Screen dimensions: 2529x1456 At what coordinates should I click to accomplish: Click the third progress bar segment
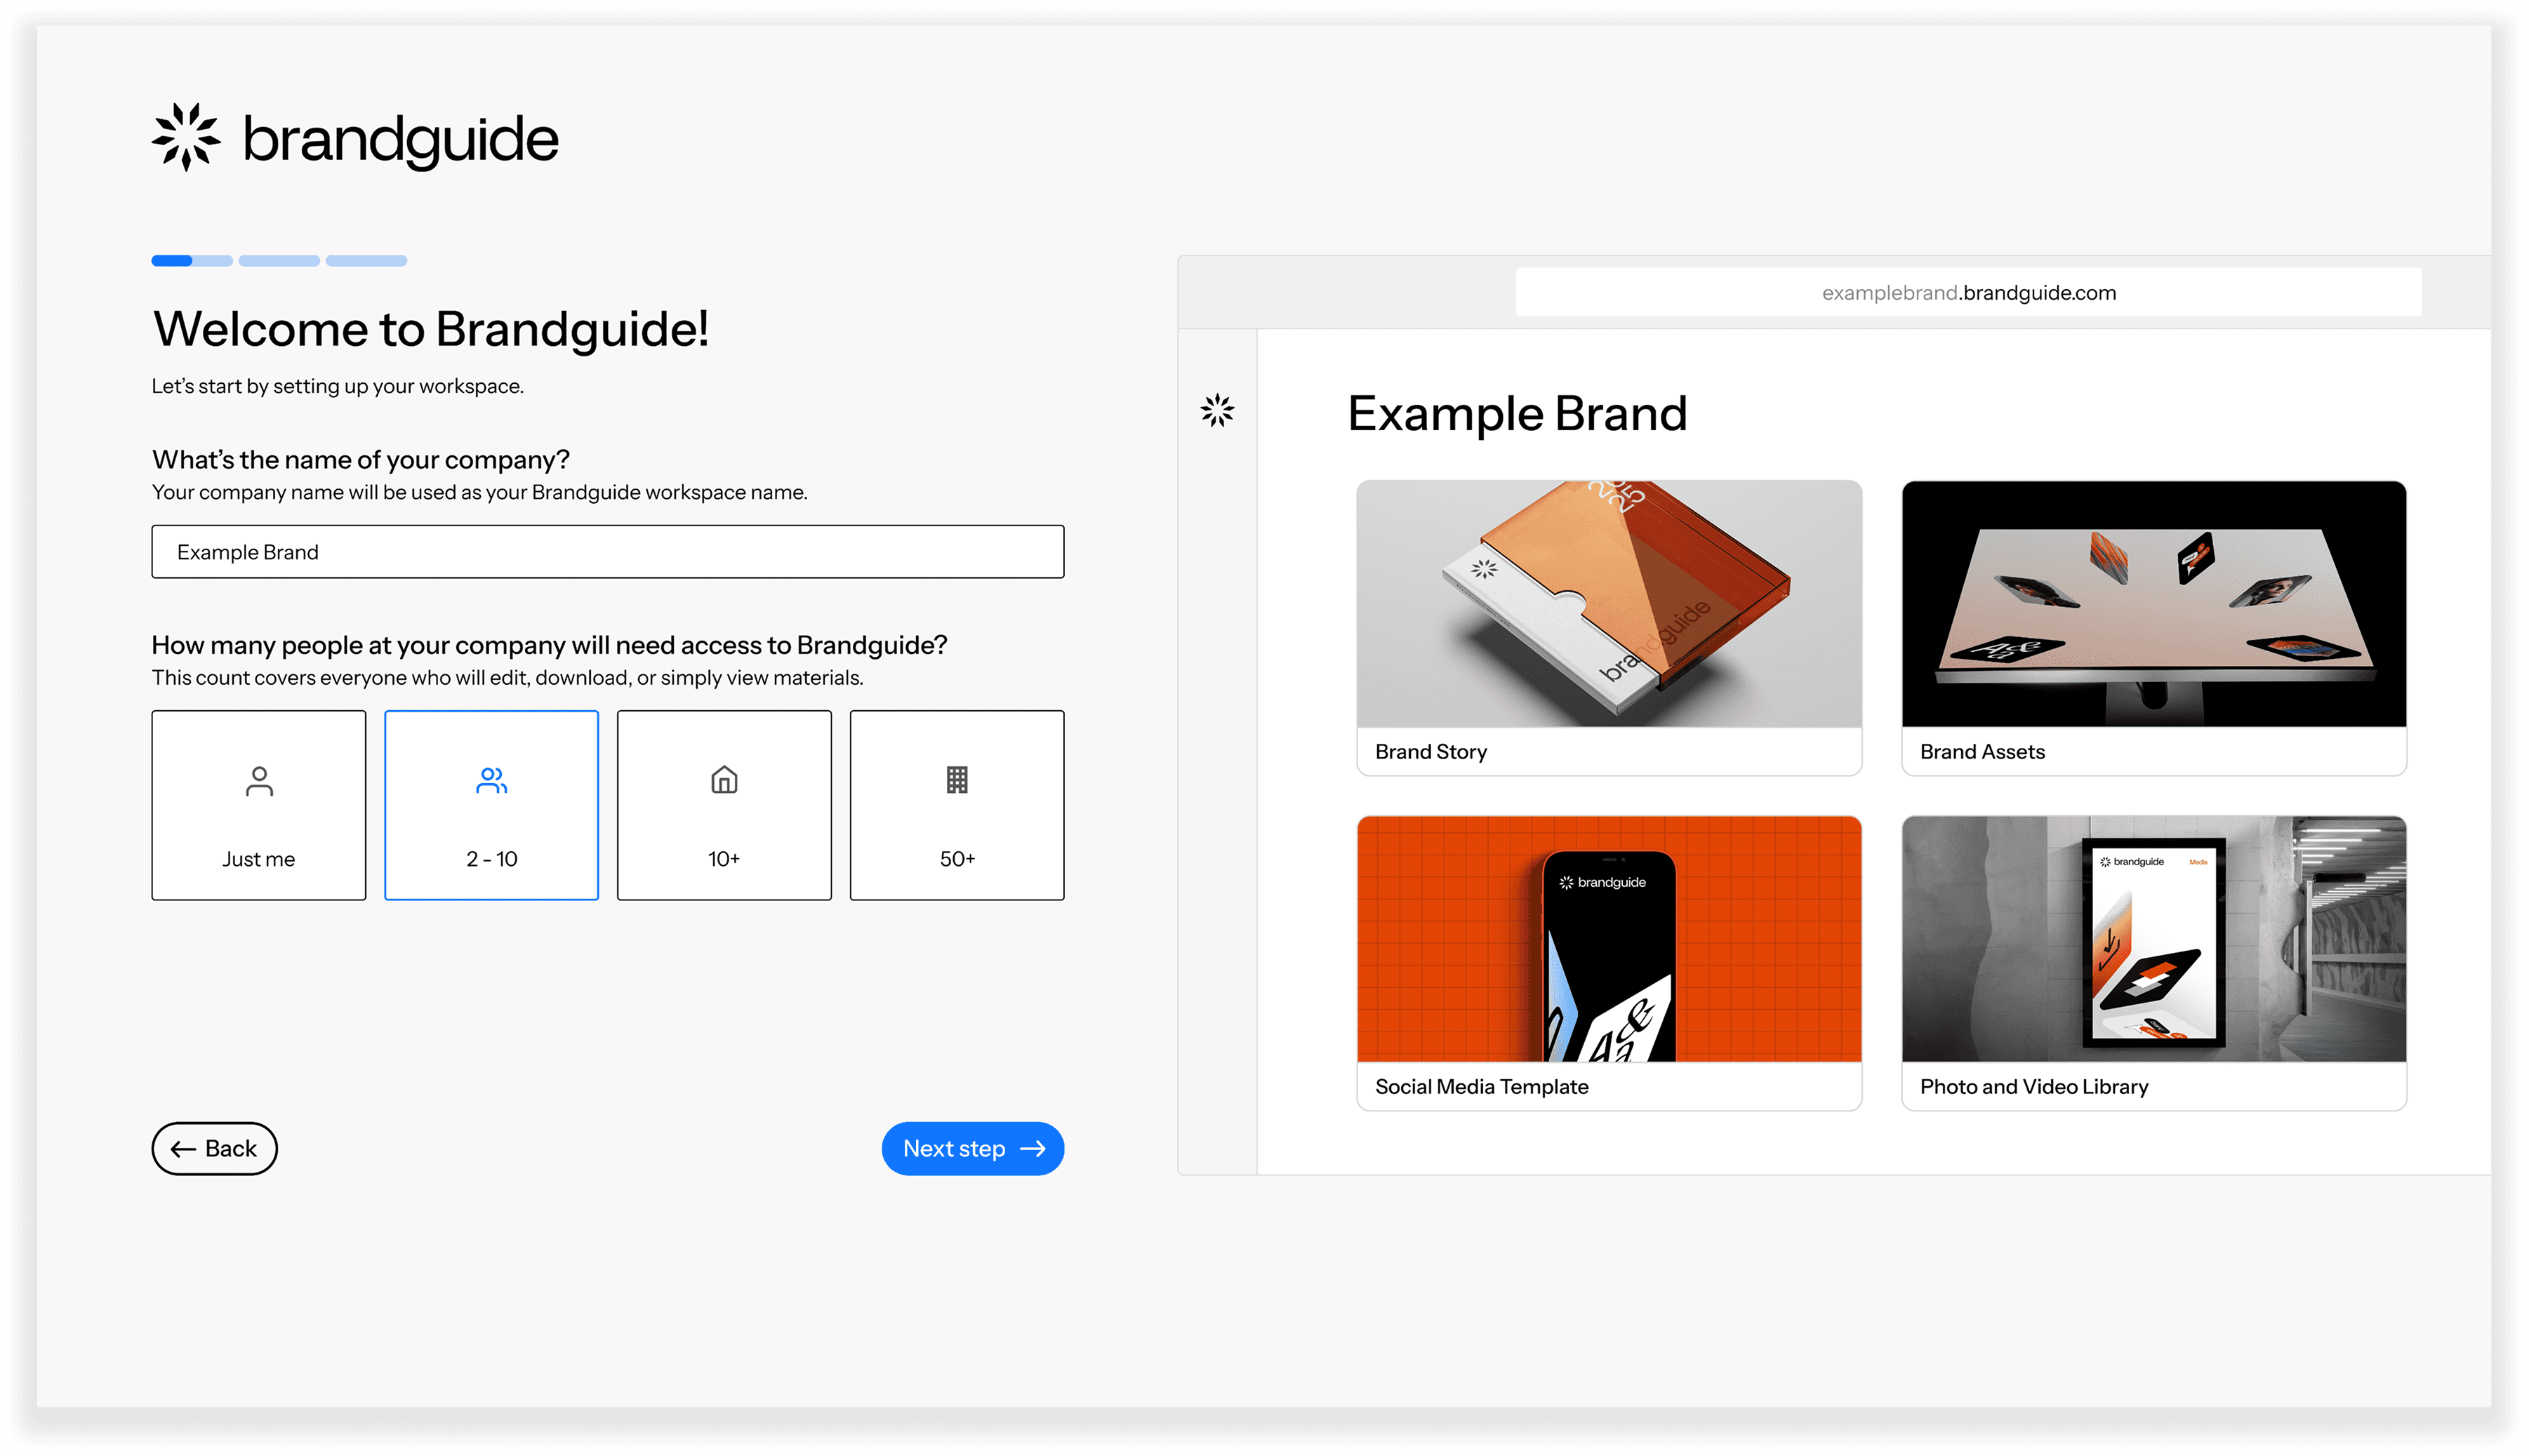(366, 261)
